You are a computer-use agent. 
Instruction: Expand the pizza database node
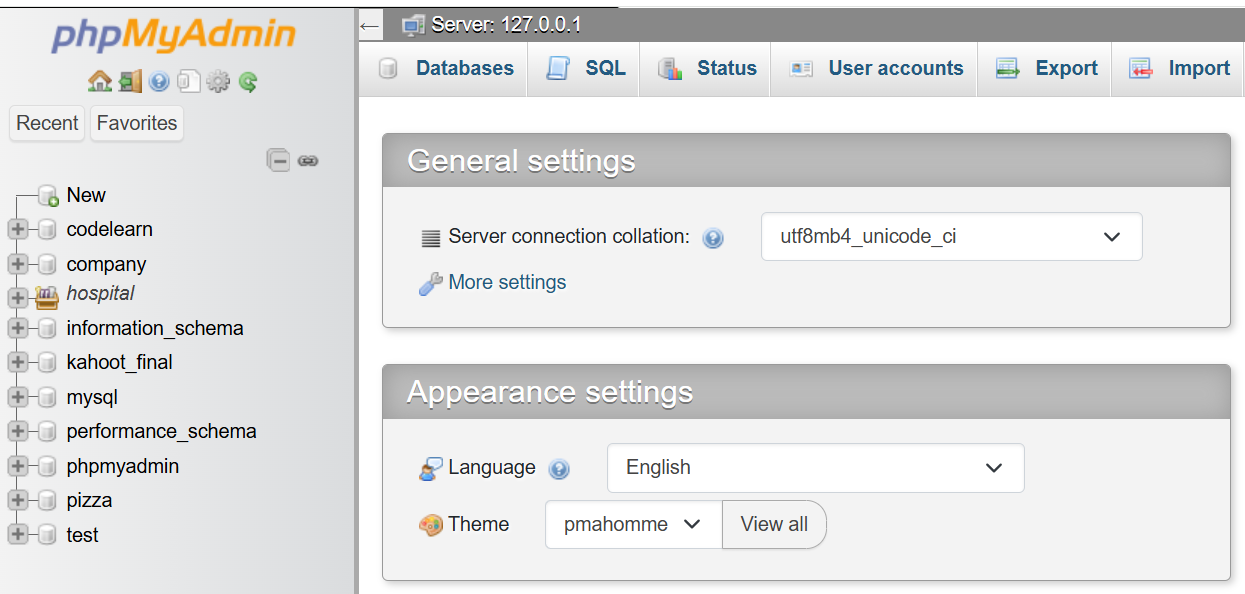point(16,501)
